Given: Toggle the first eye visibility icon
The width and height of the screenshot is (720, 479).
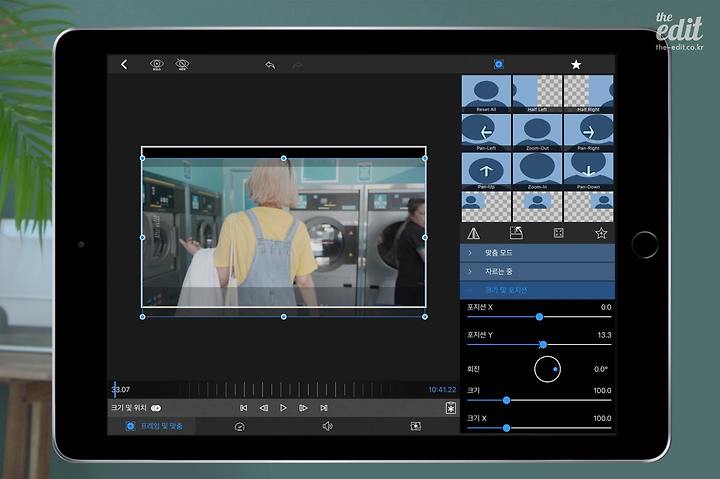Looking at the screenshot, I should point(157,64).
